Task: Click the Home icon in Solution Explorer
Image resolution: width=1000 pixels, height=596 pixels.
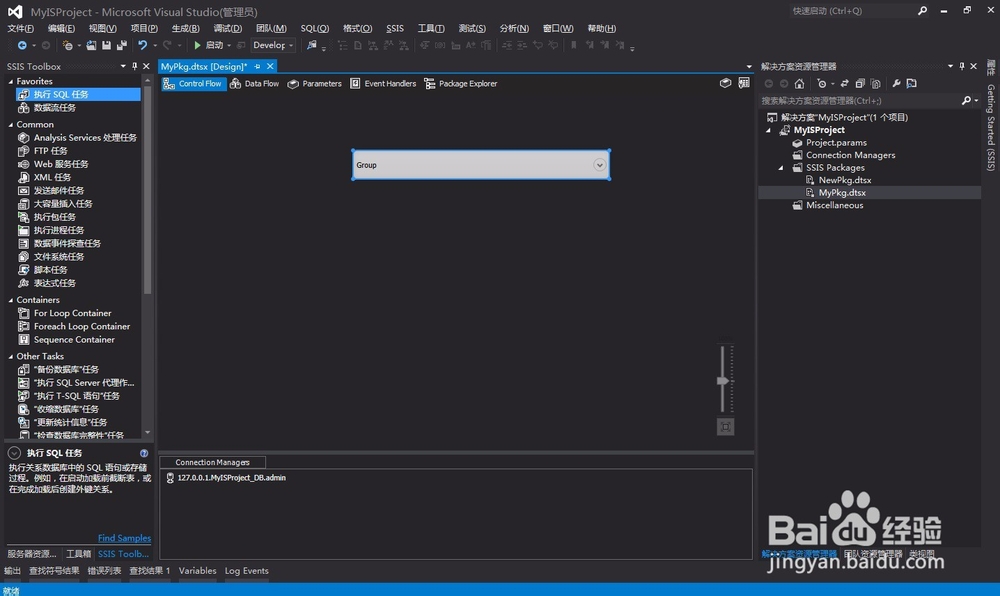Action: (799, 84)
